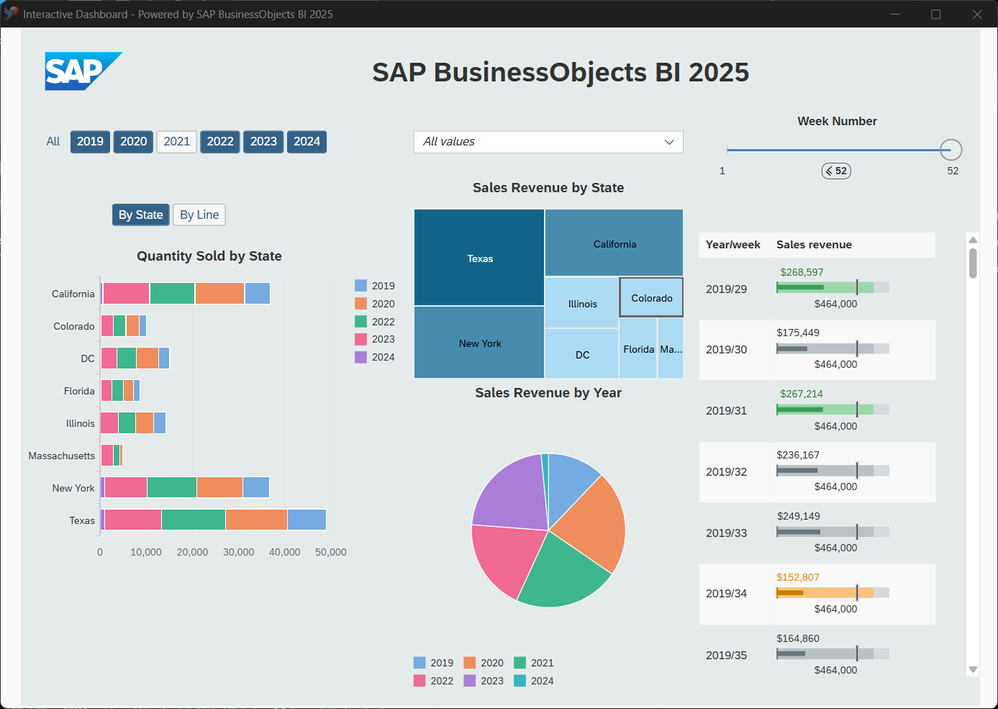
Task: Click the green 2021 slice of the pie chart
Action: coord(560,576)
